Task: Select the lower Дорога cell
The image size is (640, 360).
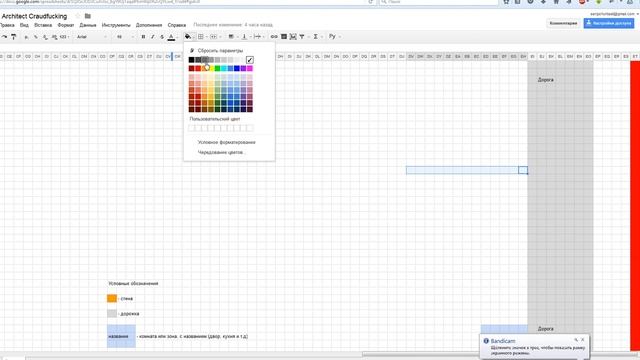Action: [546, 329]
